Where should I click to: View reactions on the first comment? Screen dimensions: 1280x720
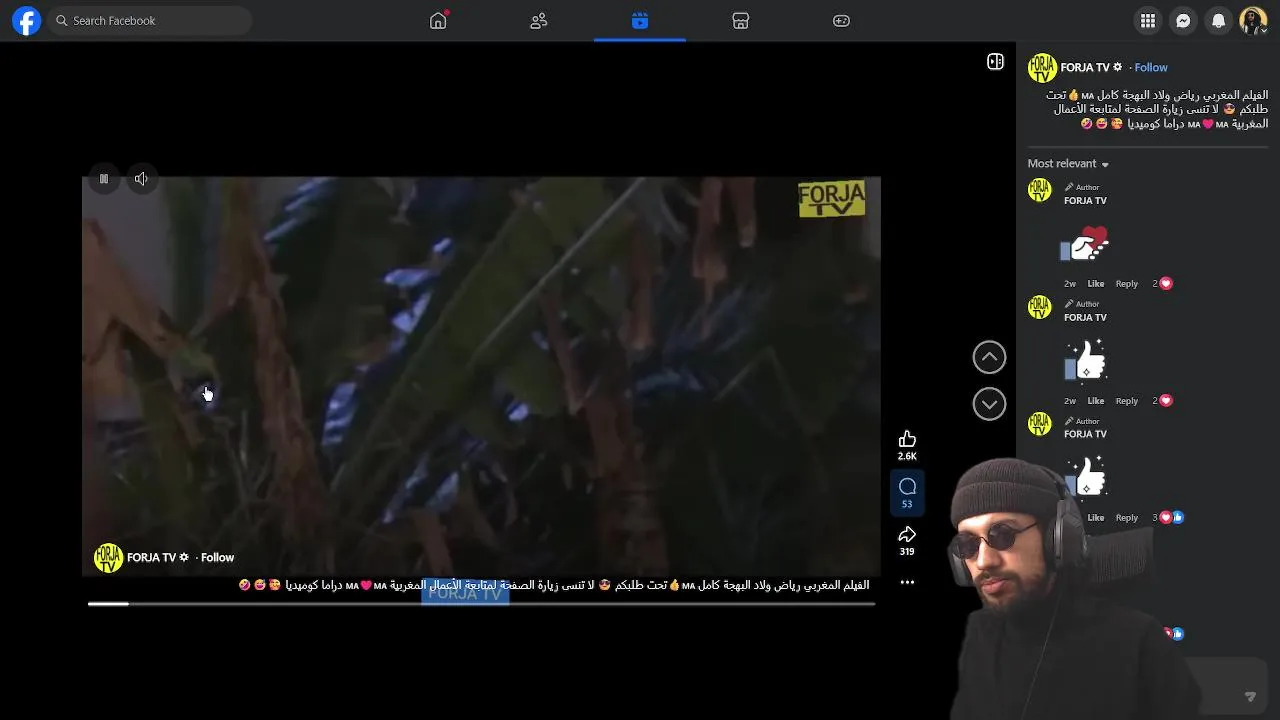tap(1162, 284)
